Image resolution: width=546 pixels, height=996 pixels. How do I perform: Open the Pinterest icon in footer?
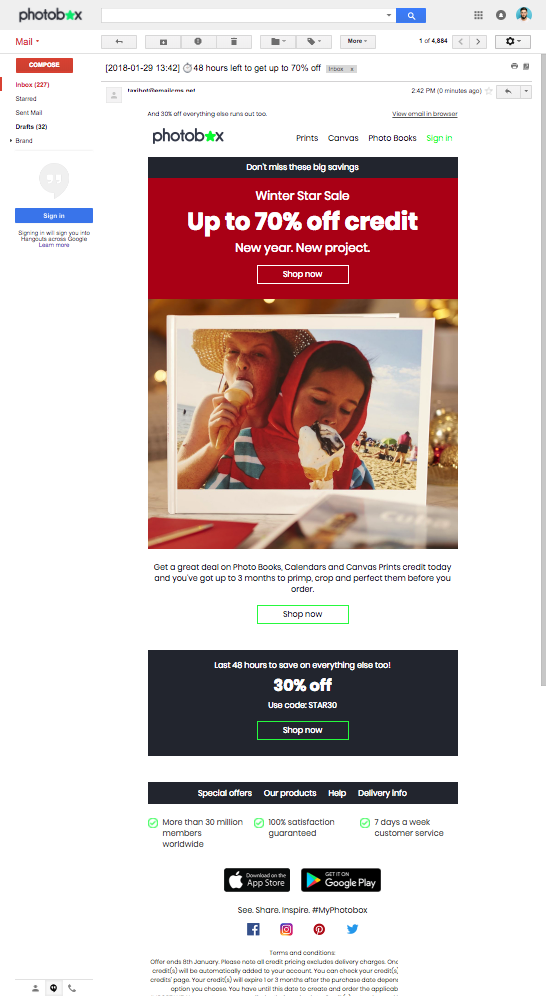[319, 929]
